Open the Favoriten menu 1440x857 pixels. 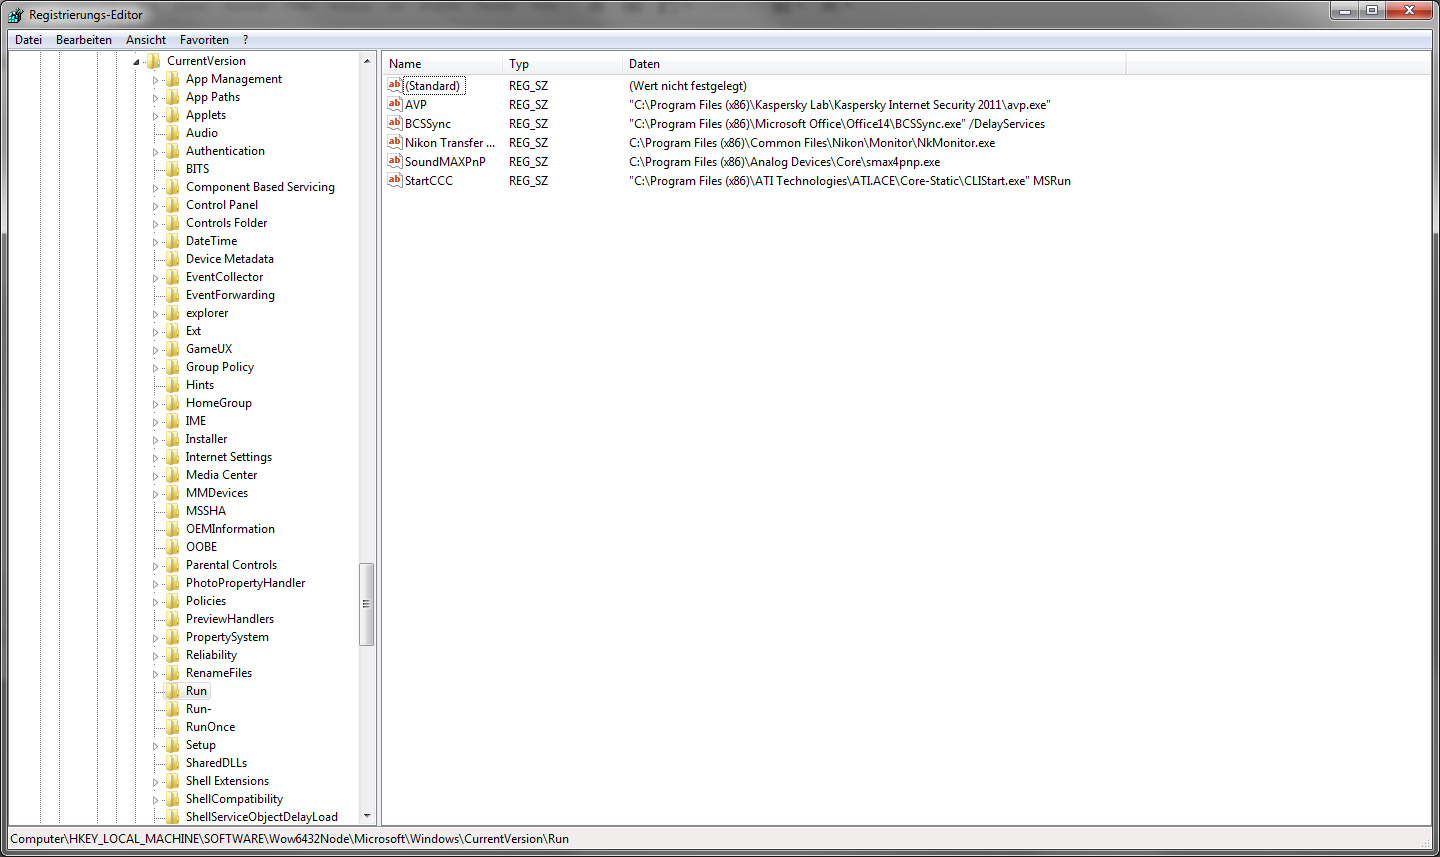click(204, 40)
